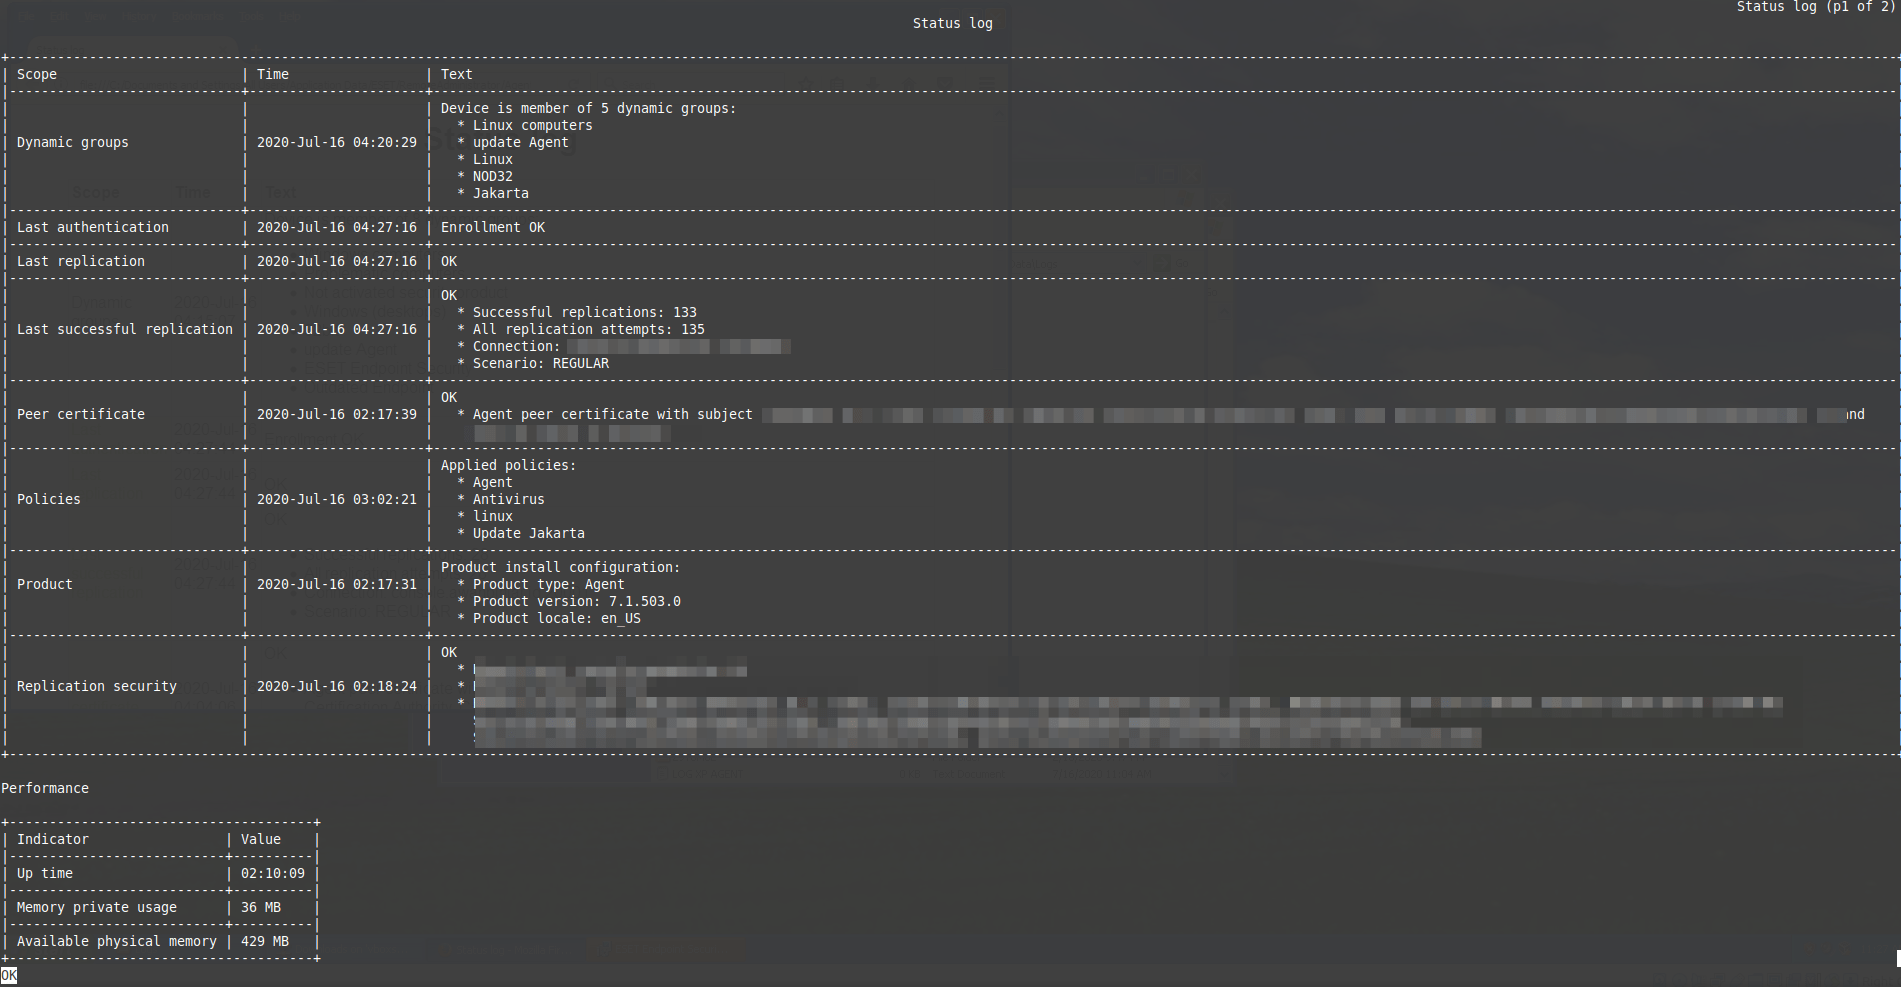The width and height of the screenshot is (1901, 987).
Task: Select the 'Replication security' scope label
Action: coord(97,686)
